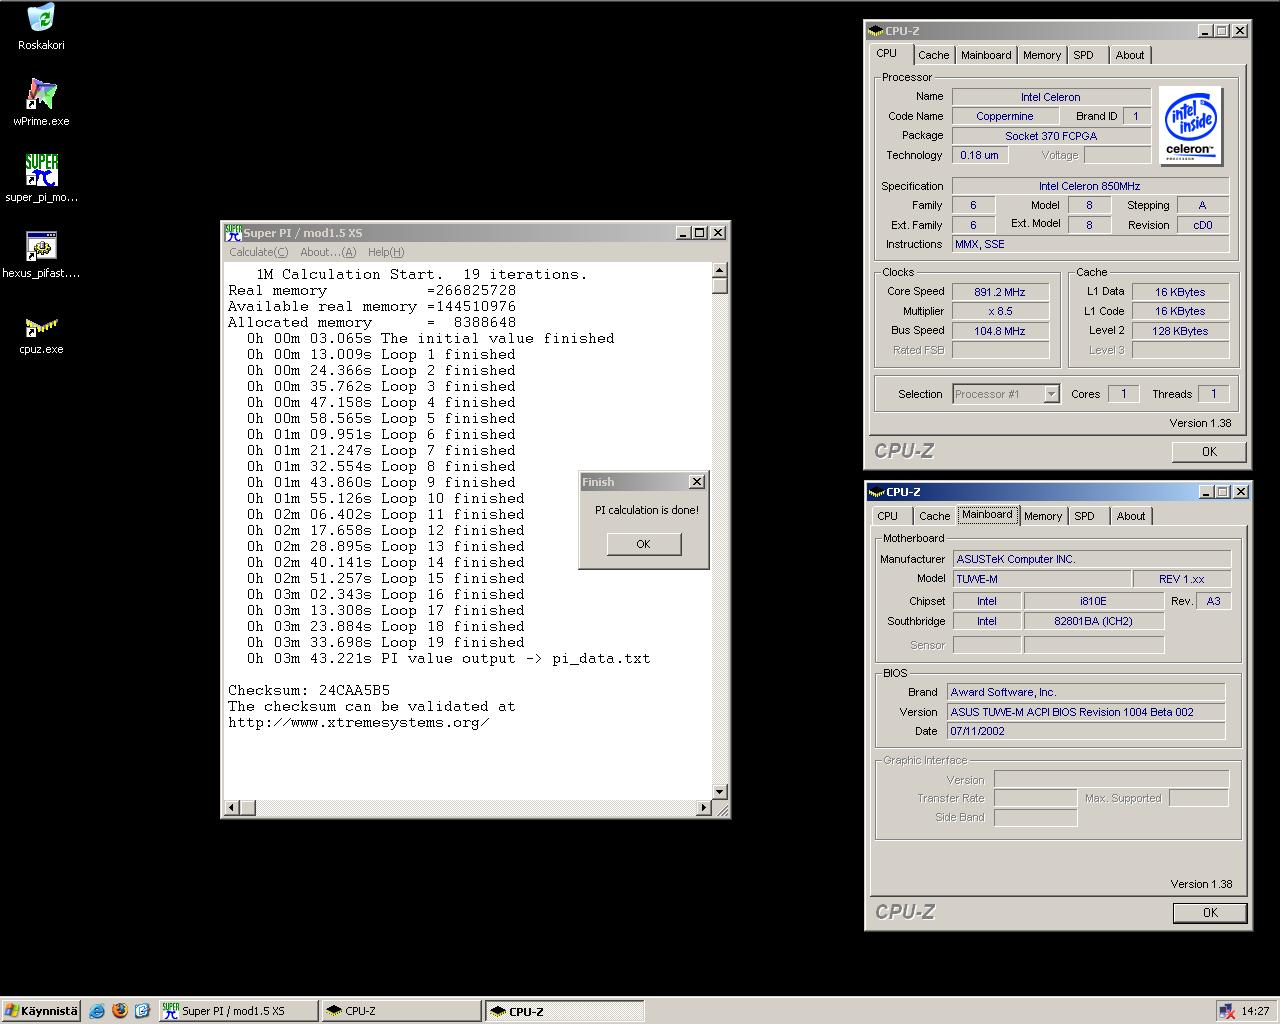Open the Help menu in Super PI
Screen dimensions: 1280x1024
click(386, 252)
